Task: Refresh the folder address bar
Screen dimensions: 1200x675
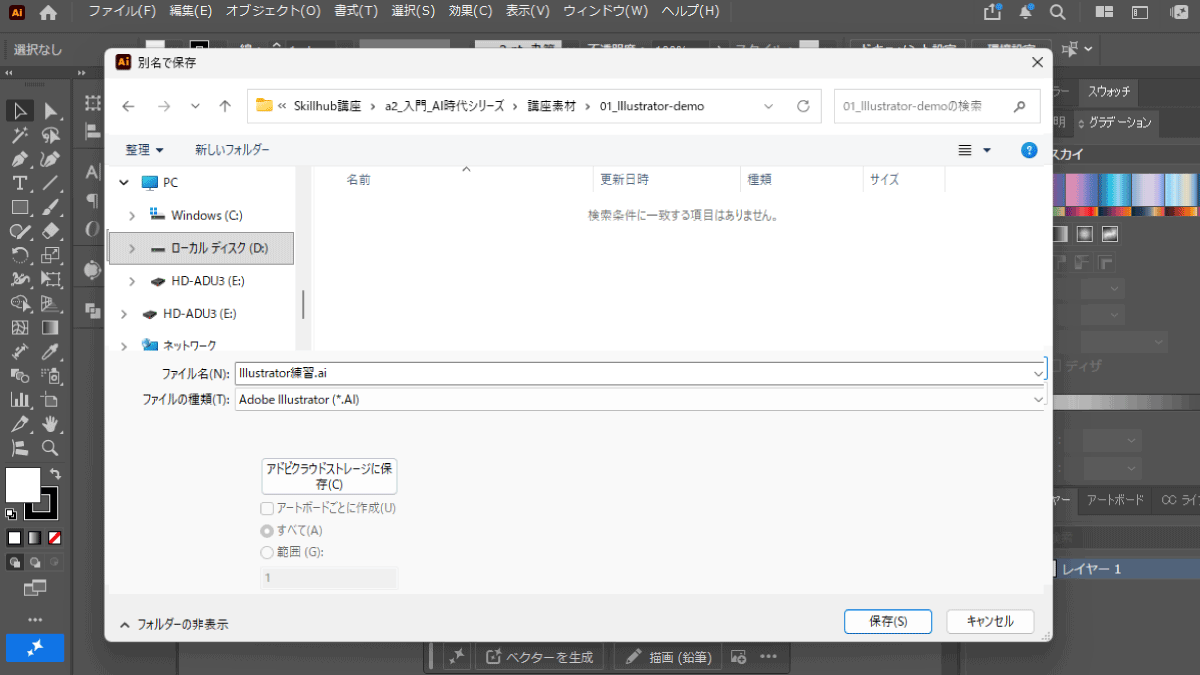Action: point(803,106)
